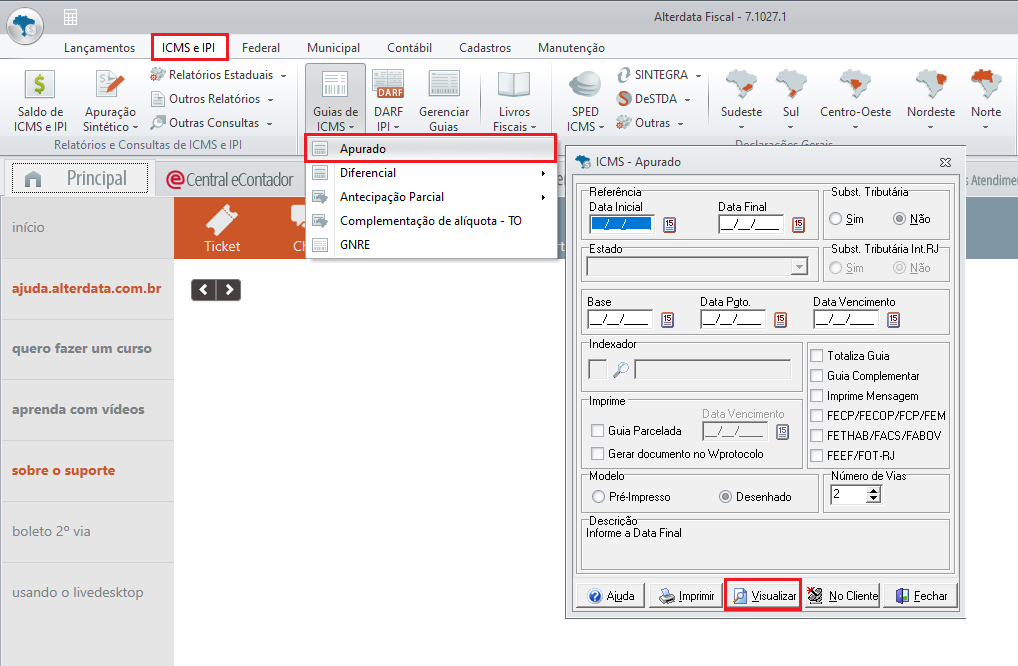Open Gerenciar Guias
1018x666 pixels.
444,101
